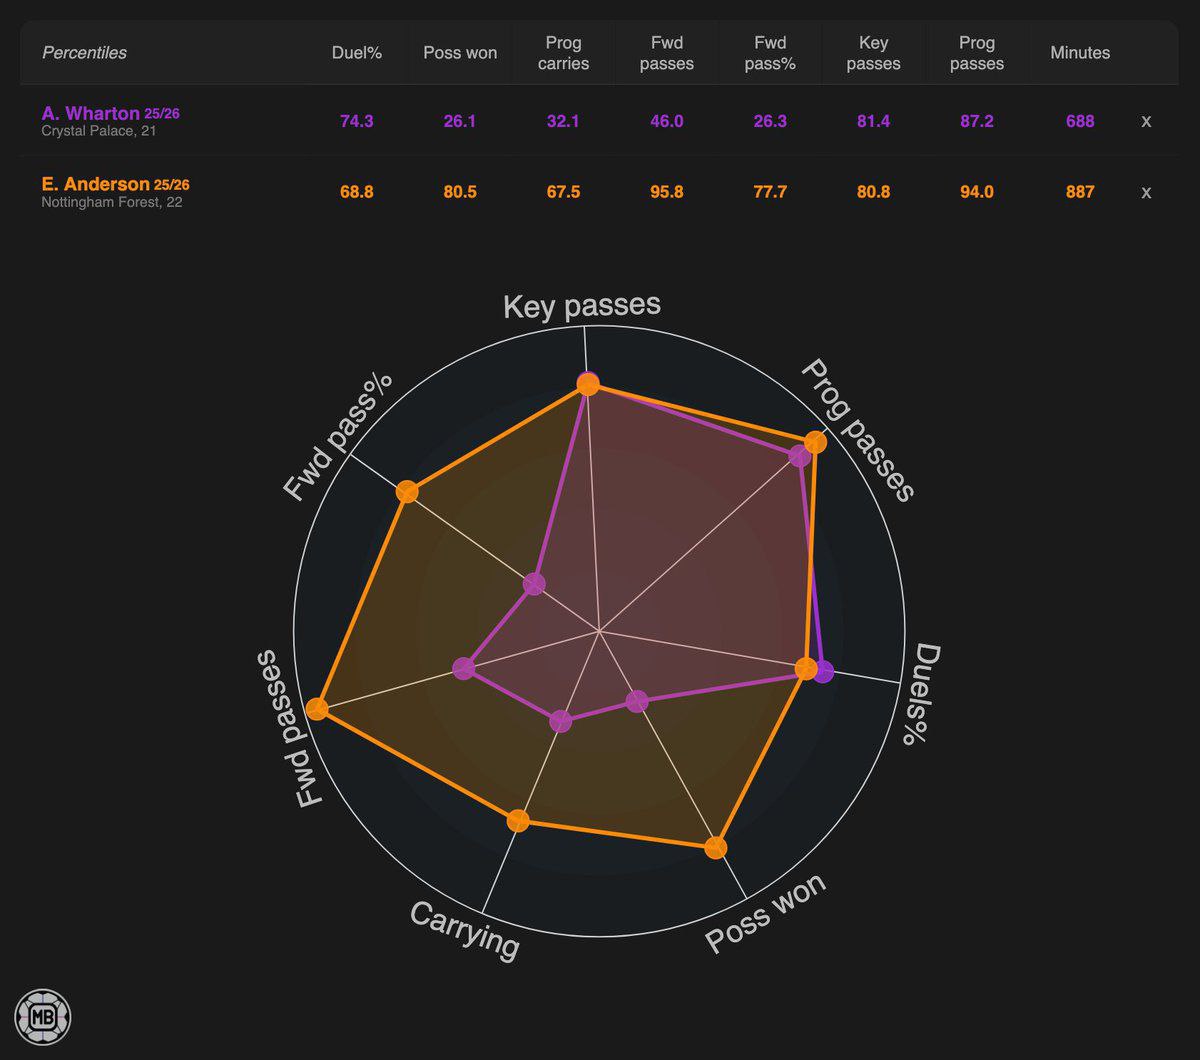This screenshot has height=1060, width=1200.
Task: Click the Percentiles header label
Action: point(84,53)
